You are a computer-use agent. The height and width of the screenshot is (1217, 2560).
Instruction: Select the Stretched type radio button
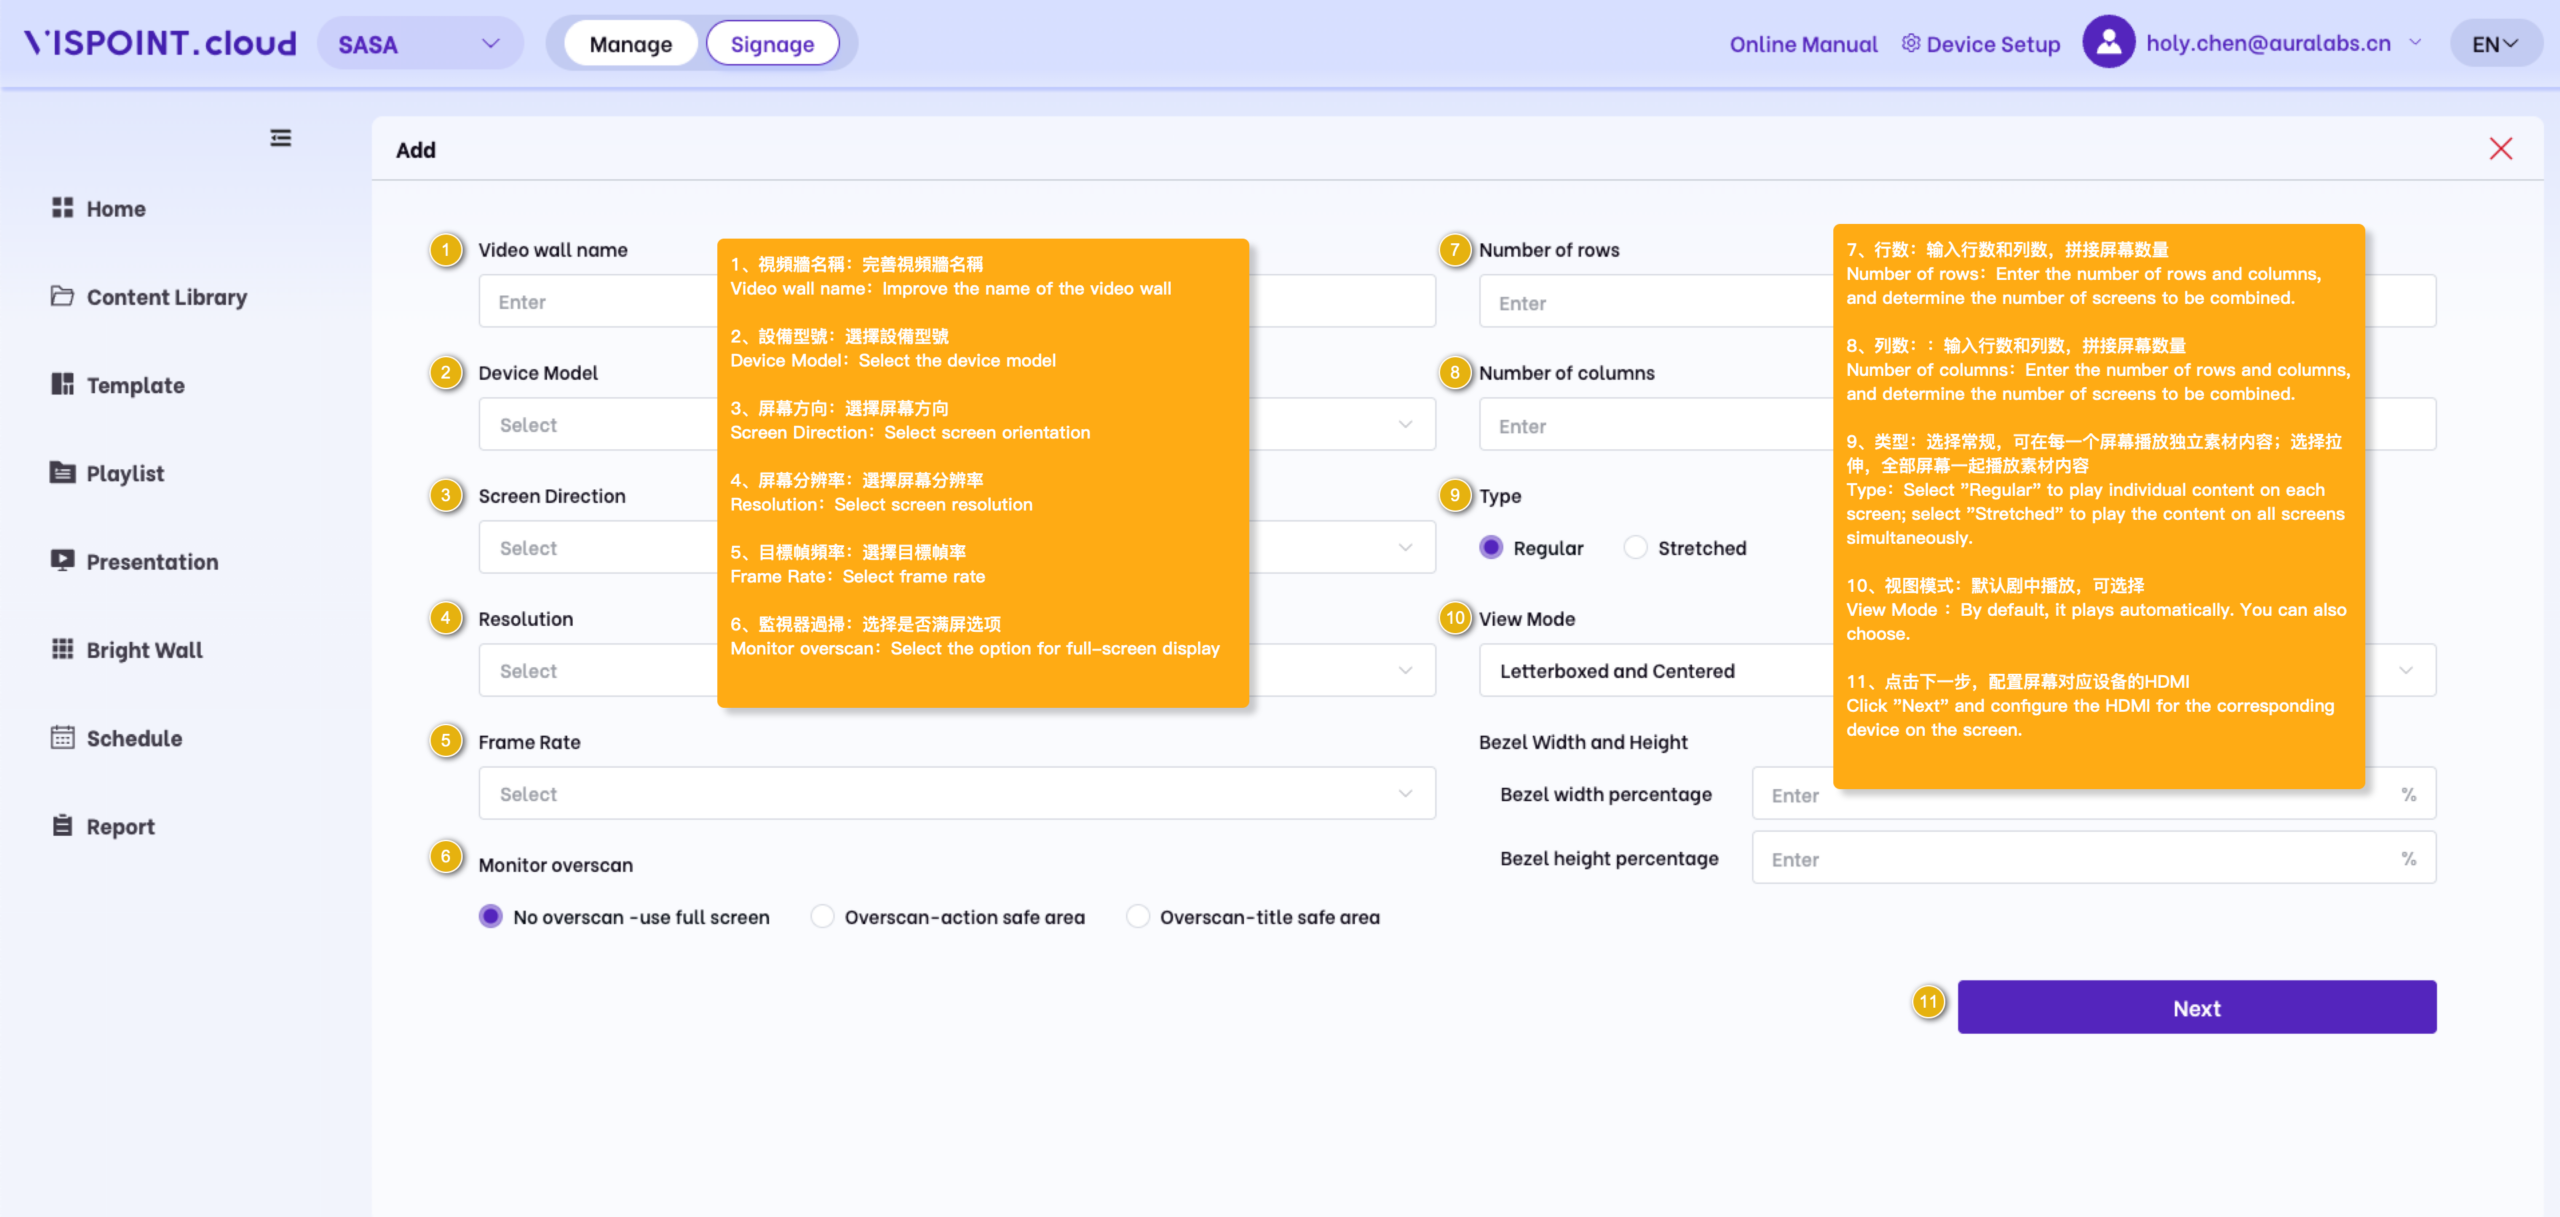1636,548
